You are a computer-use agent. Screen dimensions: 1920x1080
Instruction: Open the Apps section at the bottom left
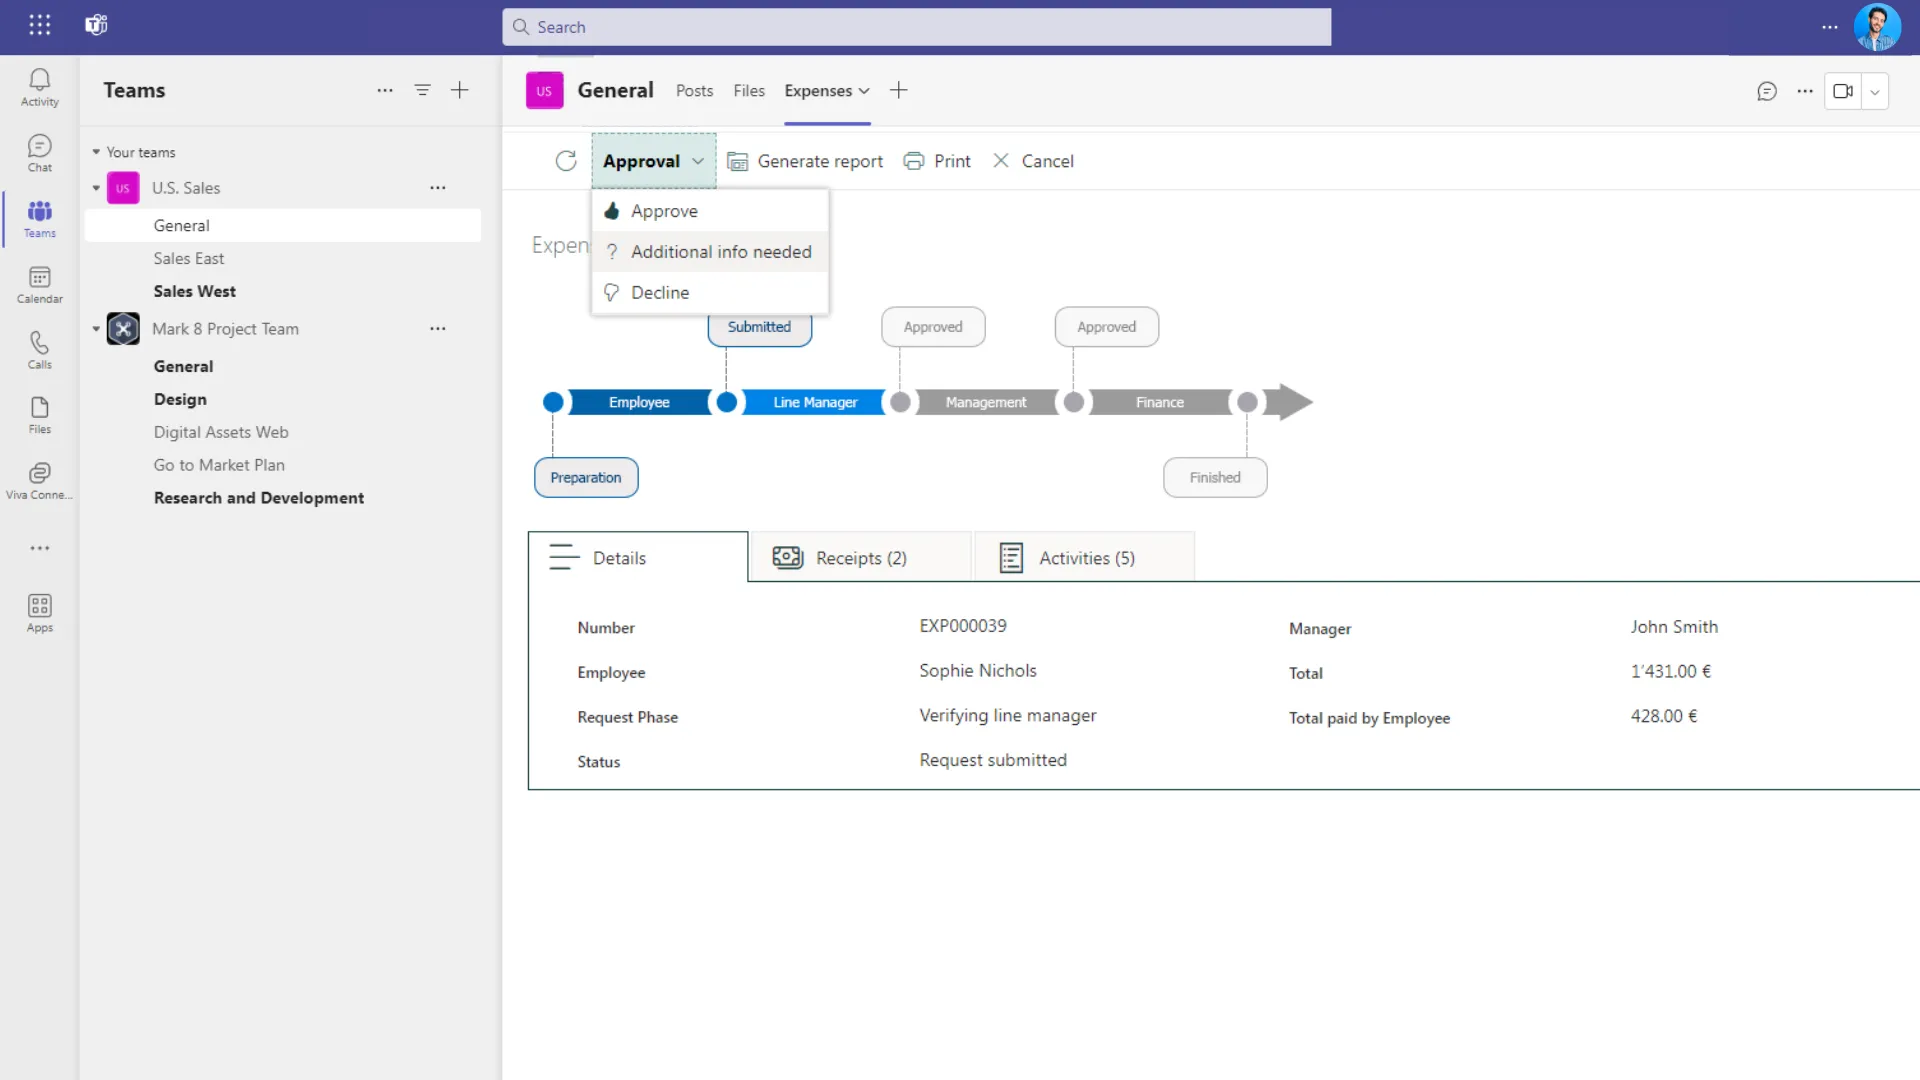click(x=39, y=612)
